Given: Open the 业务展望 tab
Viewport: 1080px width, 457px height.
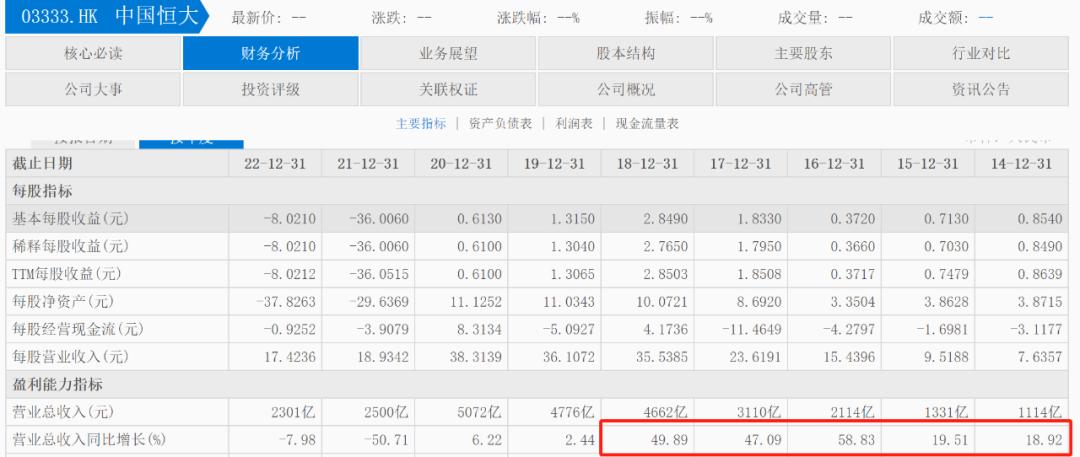Looking at the screenshot, I should (448, 53).
